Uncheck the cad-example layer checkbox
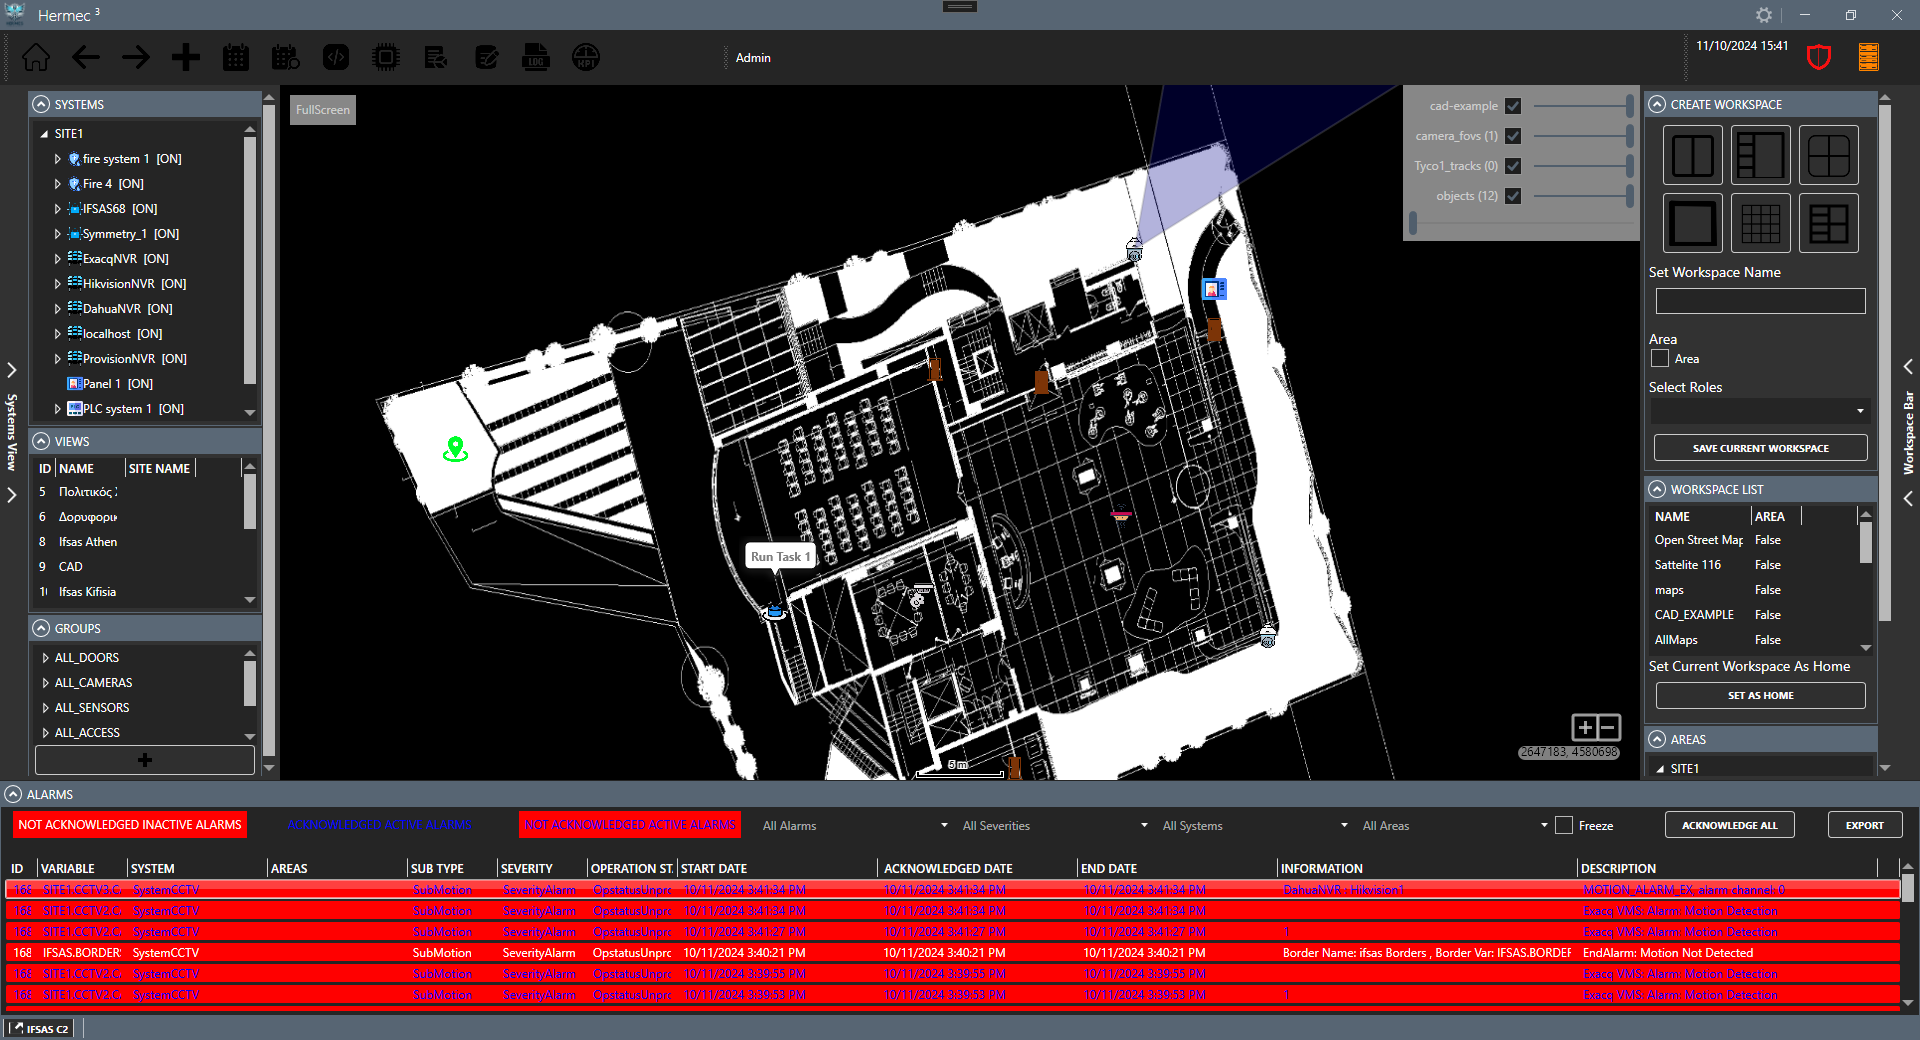Image resolution: width=1920 pixels, height=1040 pixels. (1513, 106)
